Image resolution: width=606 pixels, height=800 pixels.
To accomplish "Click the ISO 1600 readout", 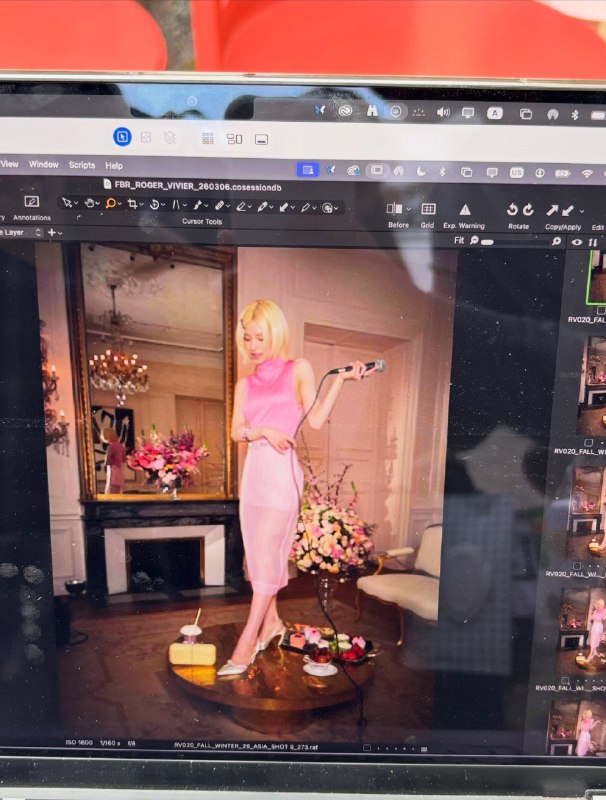I will 79,742.
